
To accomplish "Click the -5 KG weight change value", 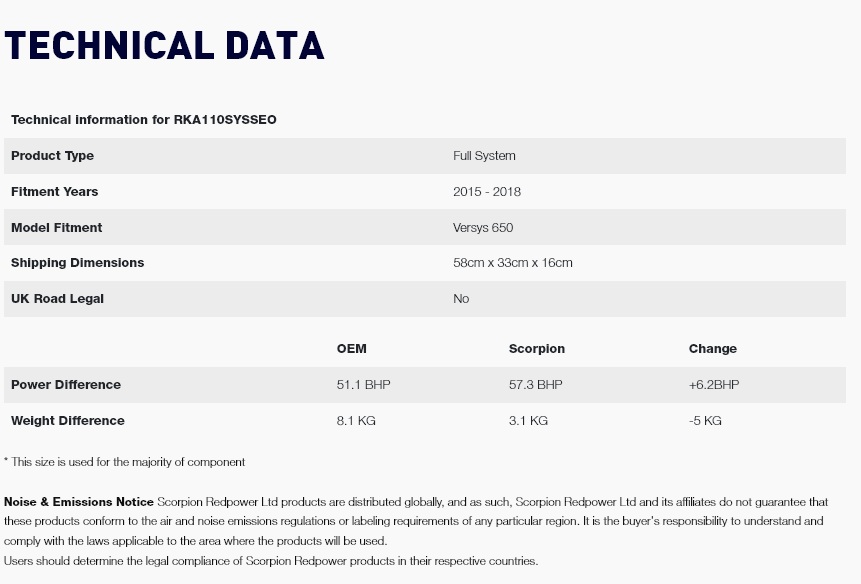I will click(705, 421).
